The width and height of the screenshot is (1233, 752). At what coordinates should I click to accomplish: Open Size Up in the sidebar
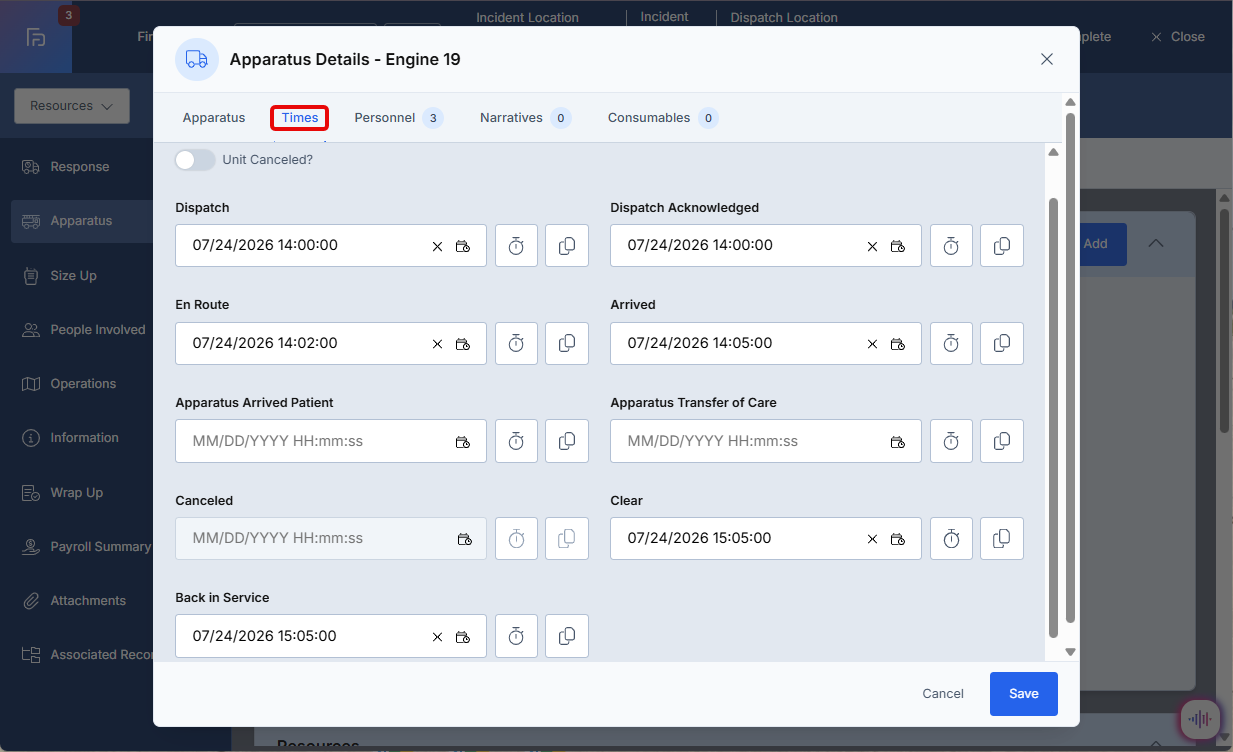[x=74, y=276]
